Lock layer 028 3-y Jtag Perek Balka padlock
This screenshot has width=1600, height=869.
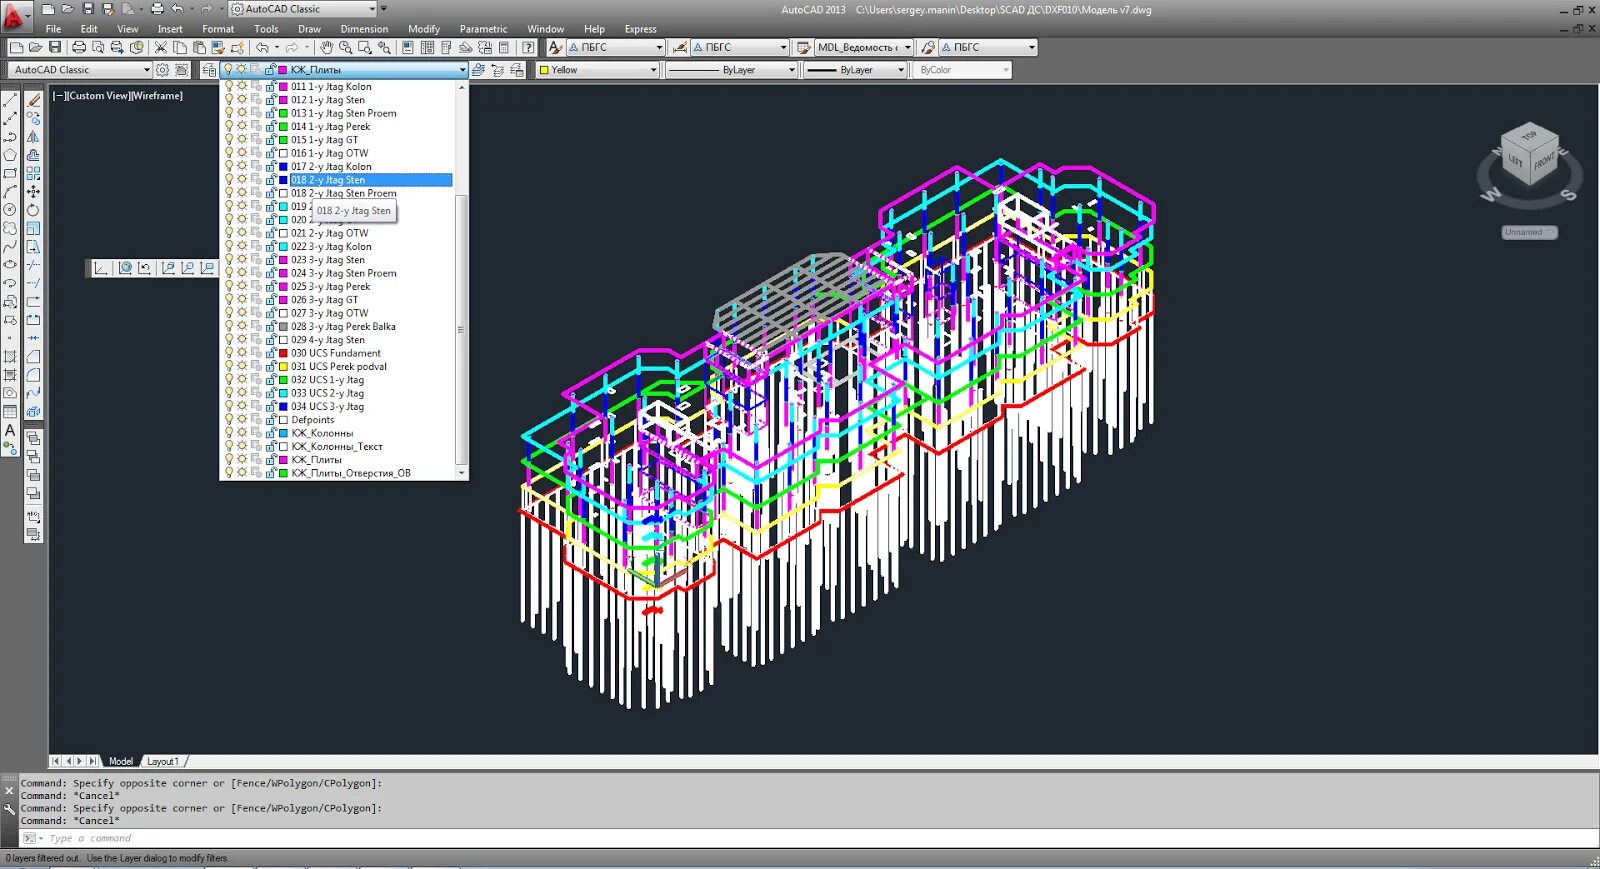coord(270,327)
